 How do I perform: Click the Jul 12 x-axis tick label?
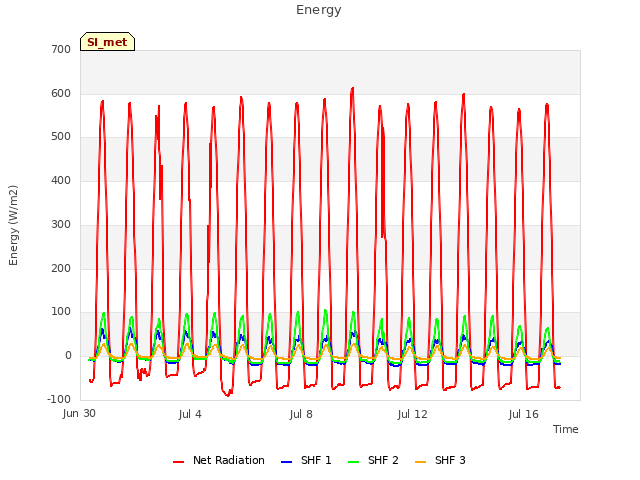412,414
